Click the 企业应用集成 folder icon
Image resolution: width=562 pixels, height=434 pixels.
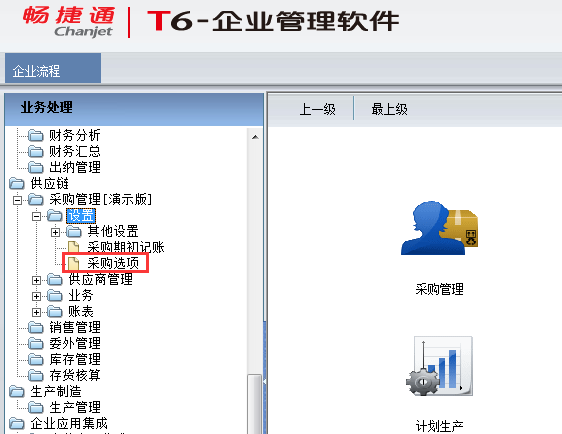[16, 423]
